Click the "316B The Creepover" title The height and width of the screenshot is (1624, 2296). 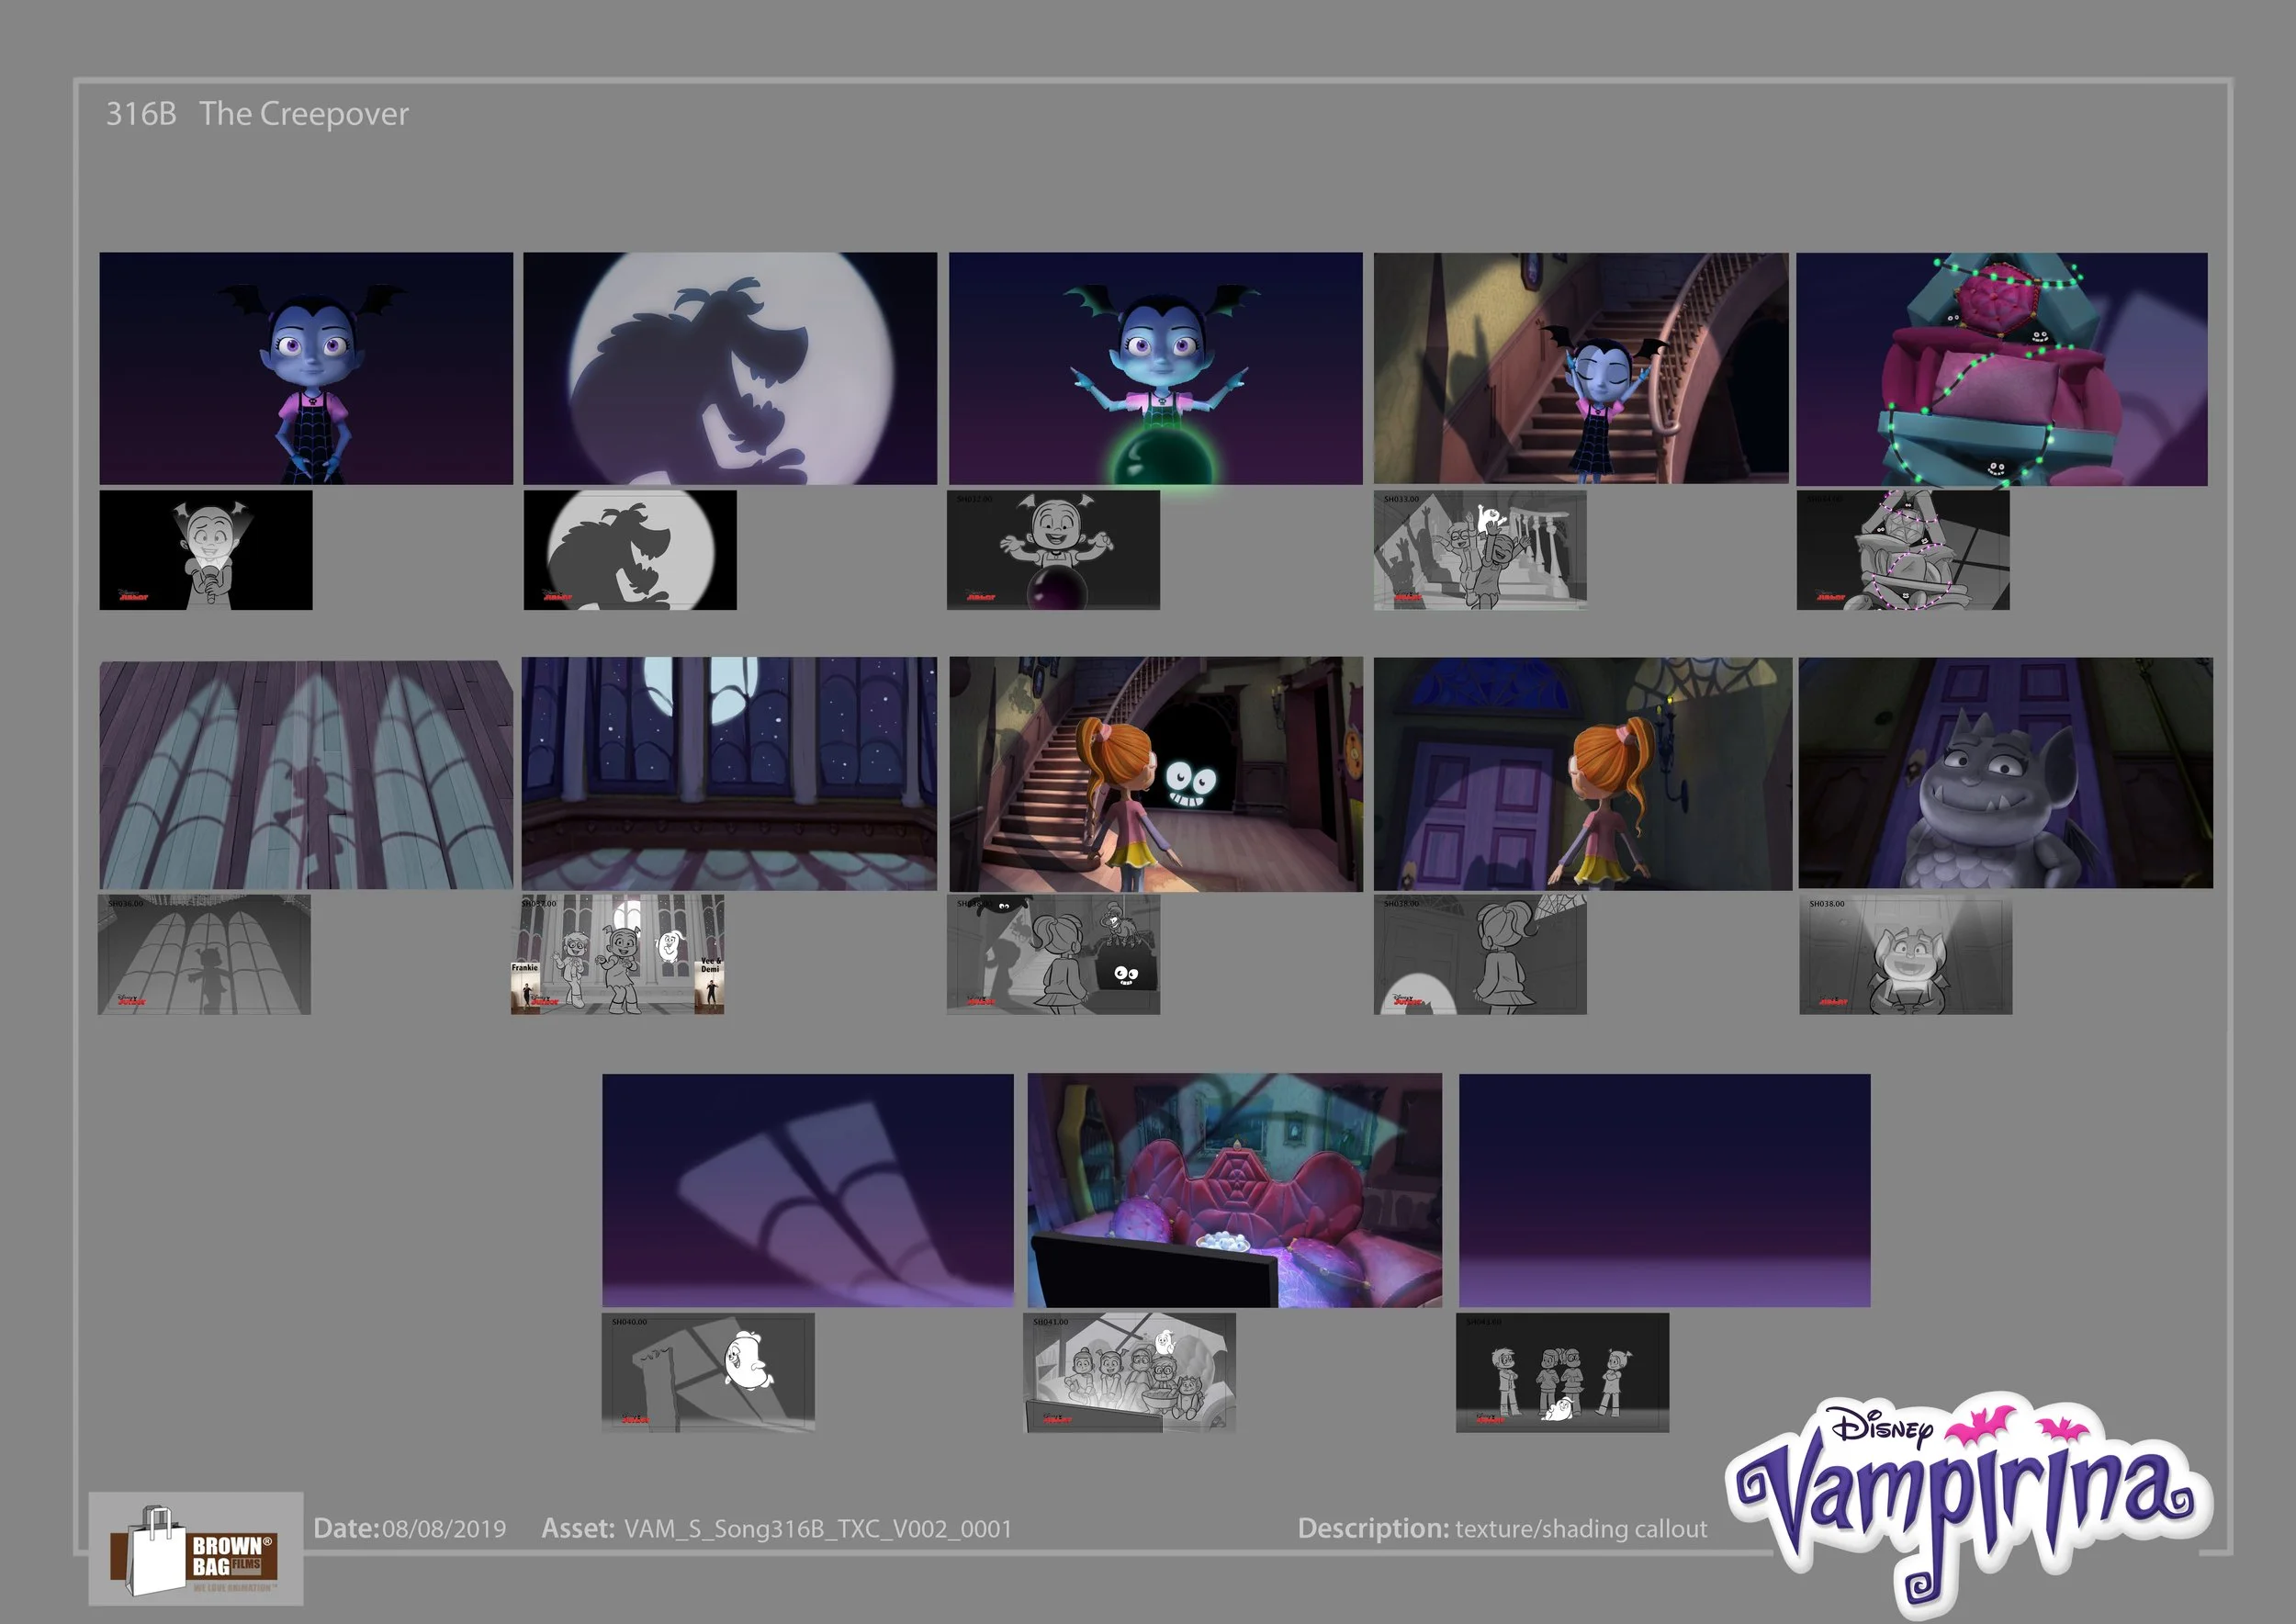(x=257, y=114)
